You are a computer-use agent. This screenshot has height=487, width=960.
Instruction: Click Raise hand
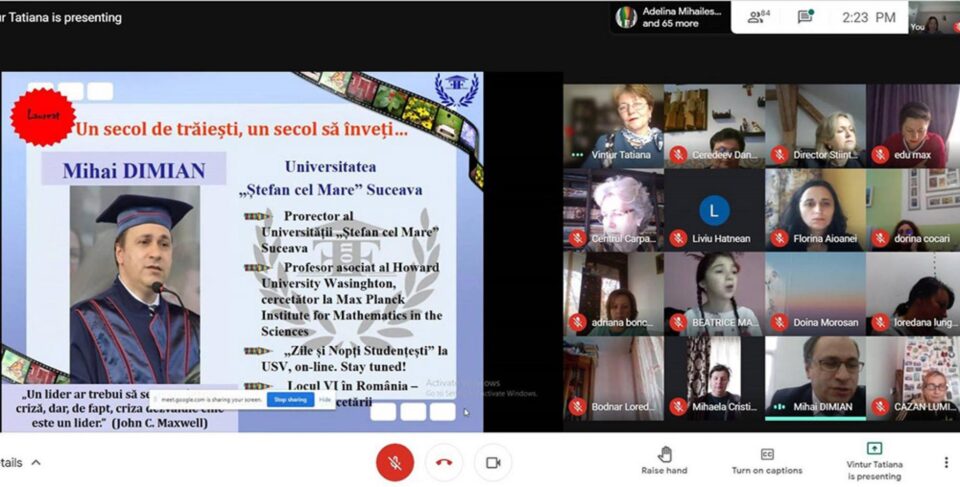(x=664, y=461)
